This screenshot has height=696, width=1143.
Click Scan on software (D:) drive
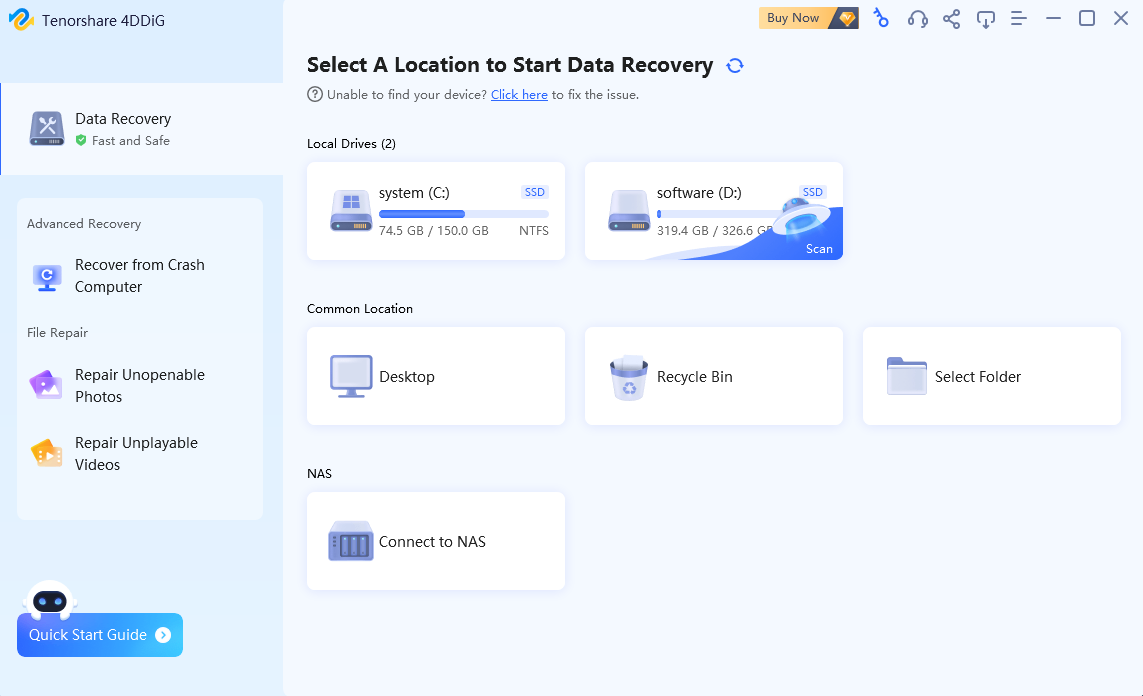coord(819,249)
